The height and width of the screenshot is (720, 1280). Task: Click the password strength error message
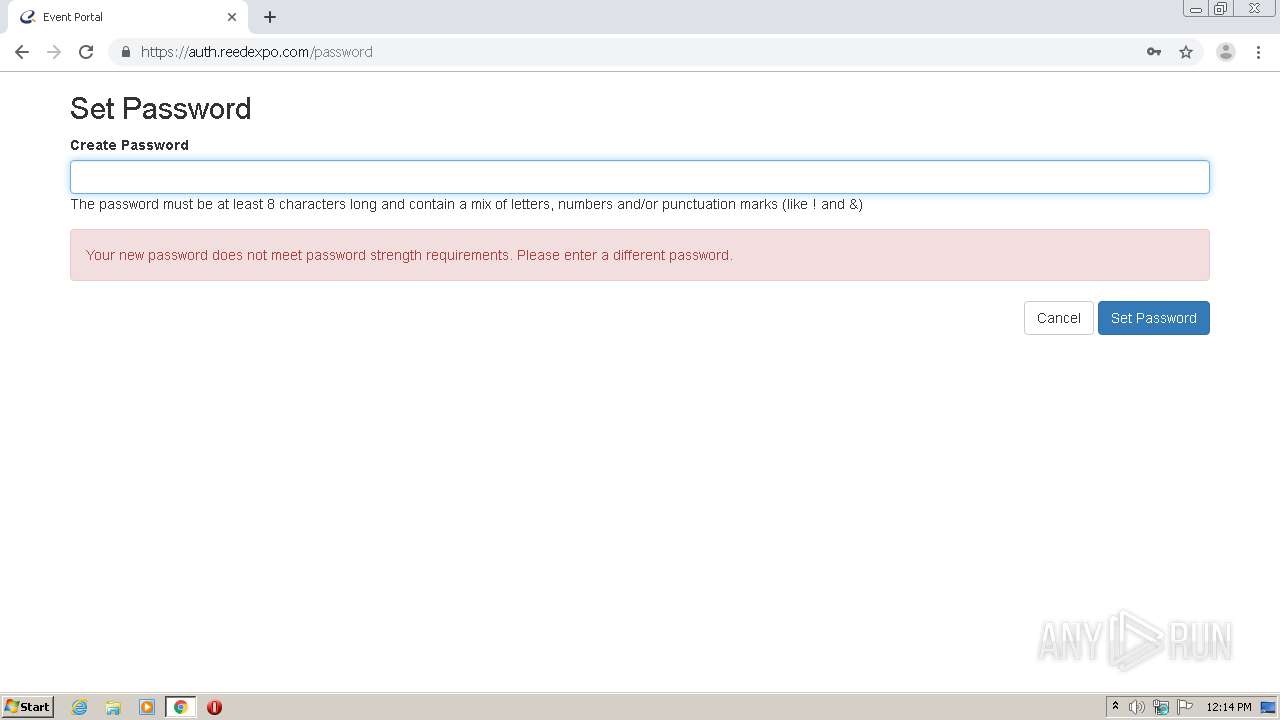click(640, 255)
